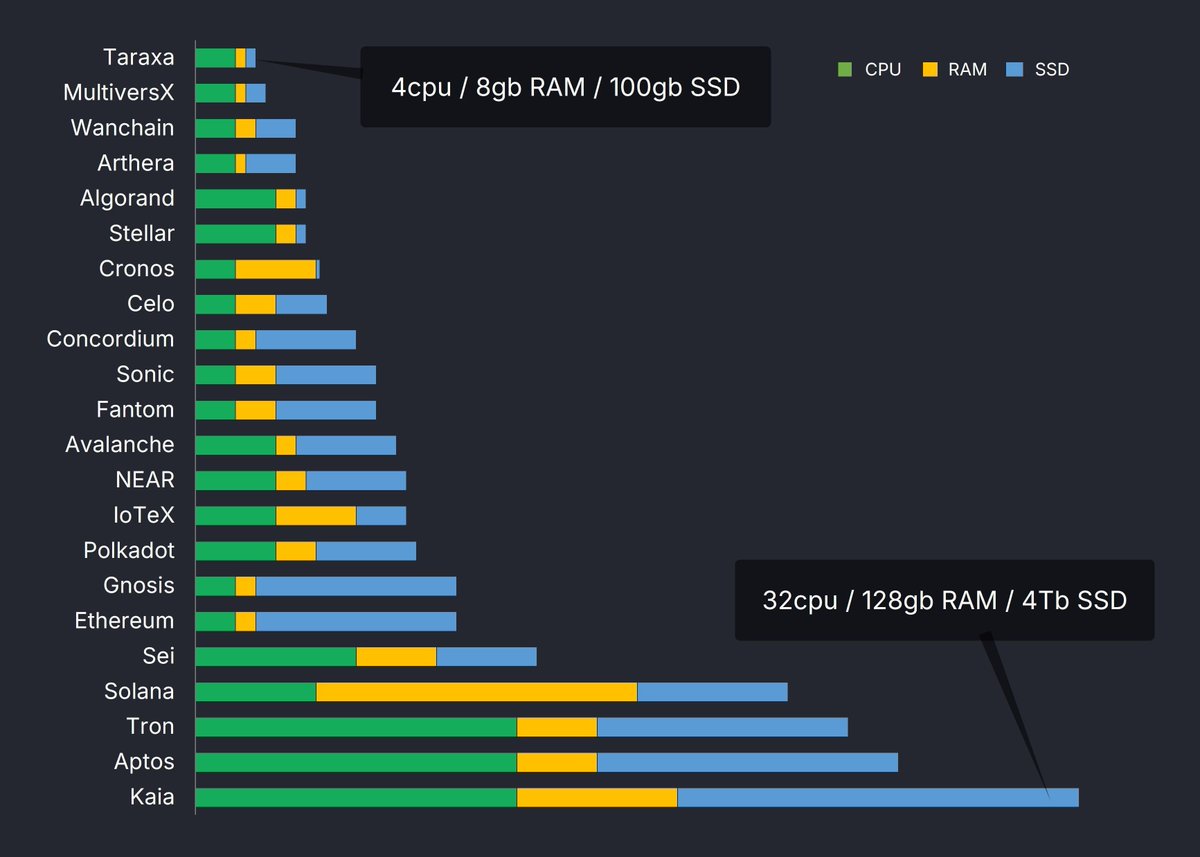Click Avalanche's blue SSD bar segment
The height and width of the screenshot is (857, 1200).
(x=345, y=444)
